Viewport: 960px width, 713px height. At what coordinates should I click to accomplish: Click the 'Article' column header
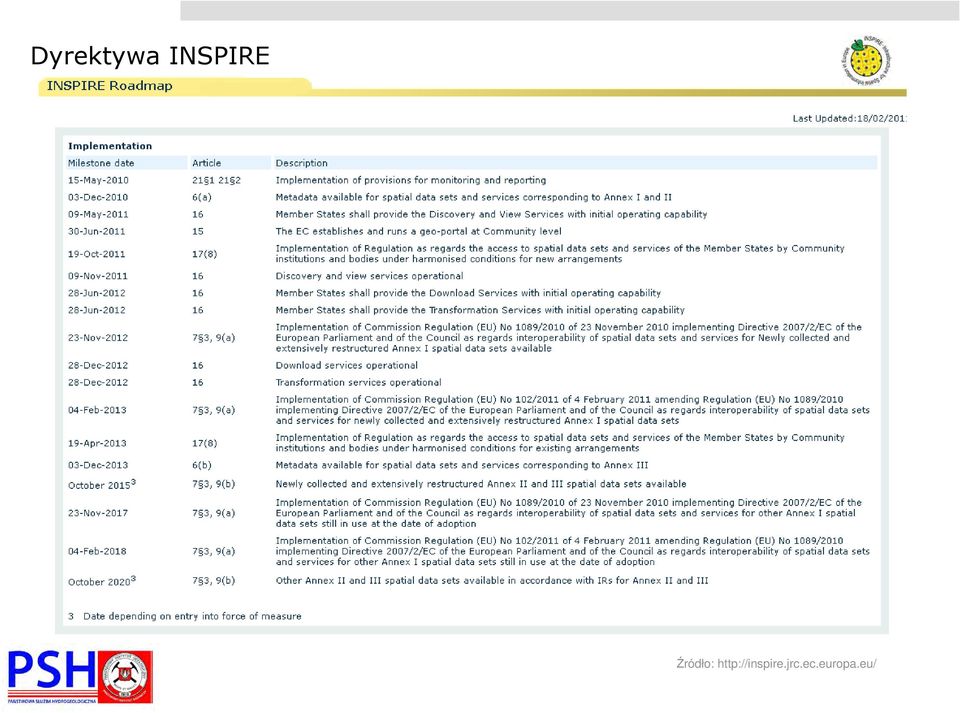pos(206,163)
